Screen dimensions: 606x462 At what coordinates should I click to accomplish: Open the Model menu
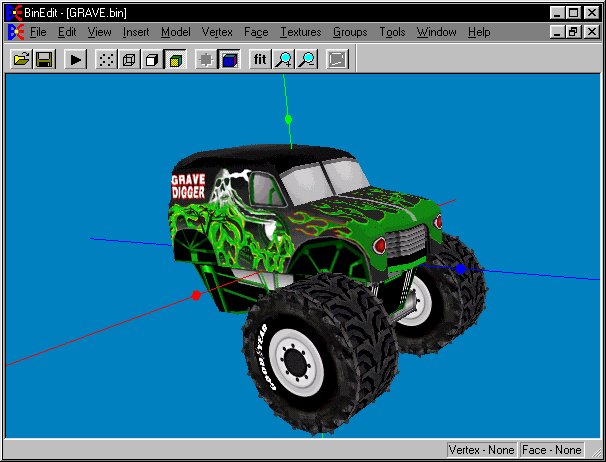175,32
